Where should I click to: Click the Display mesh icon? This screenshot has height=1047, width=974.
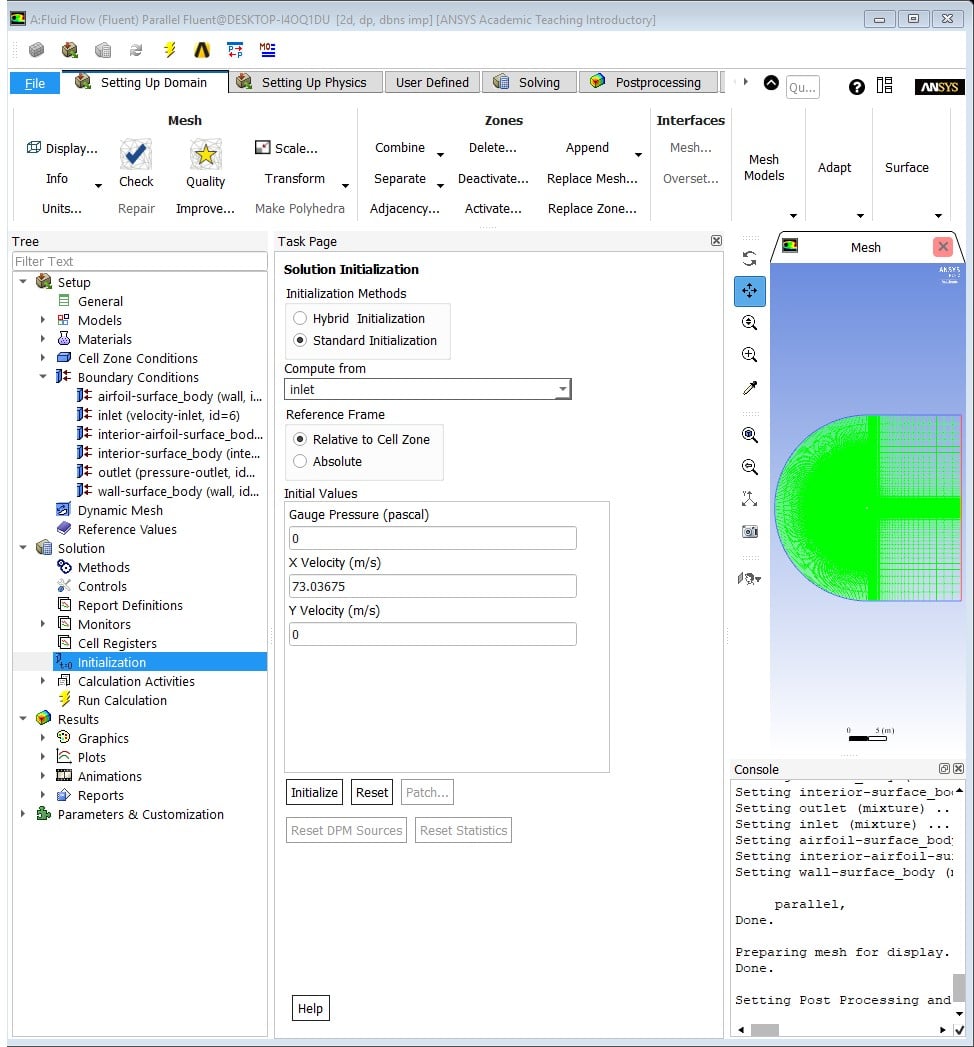(x=33, y=147)
